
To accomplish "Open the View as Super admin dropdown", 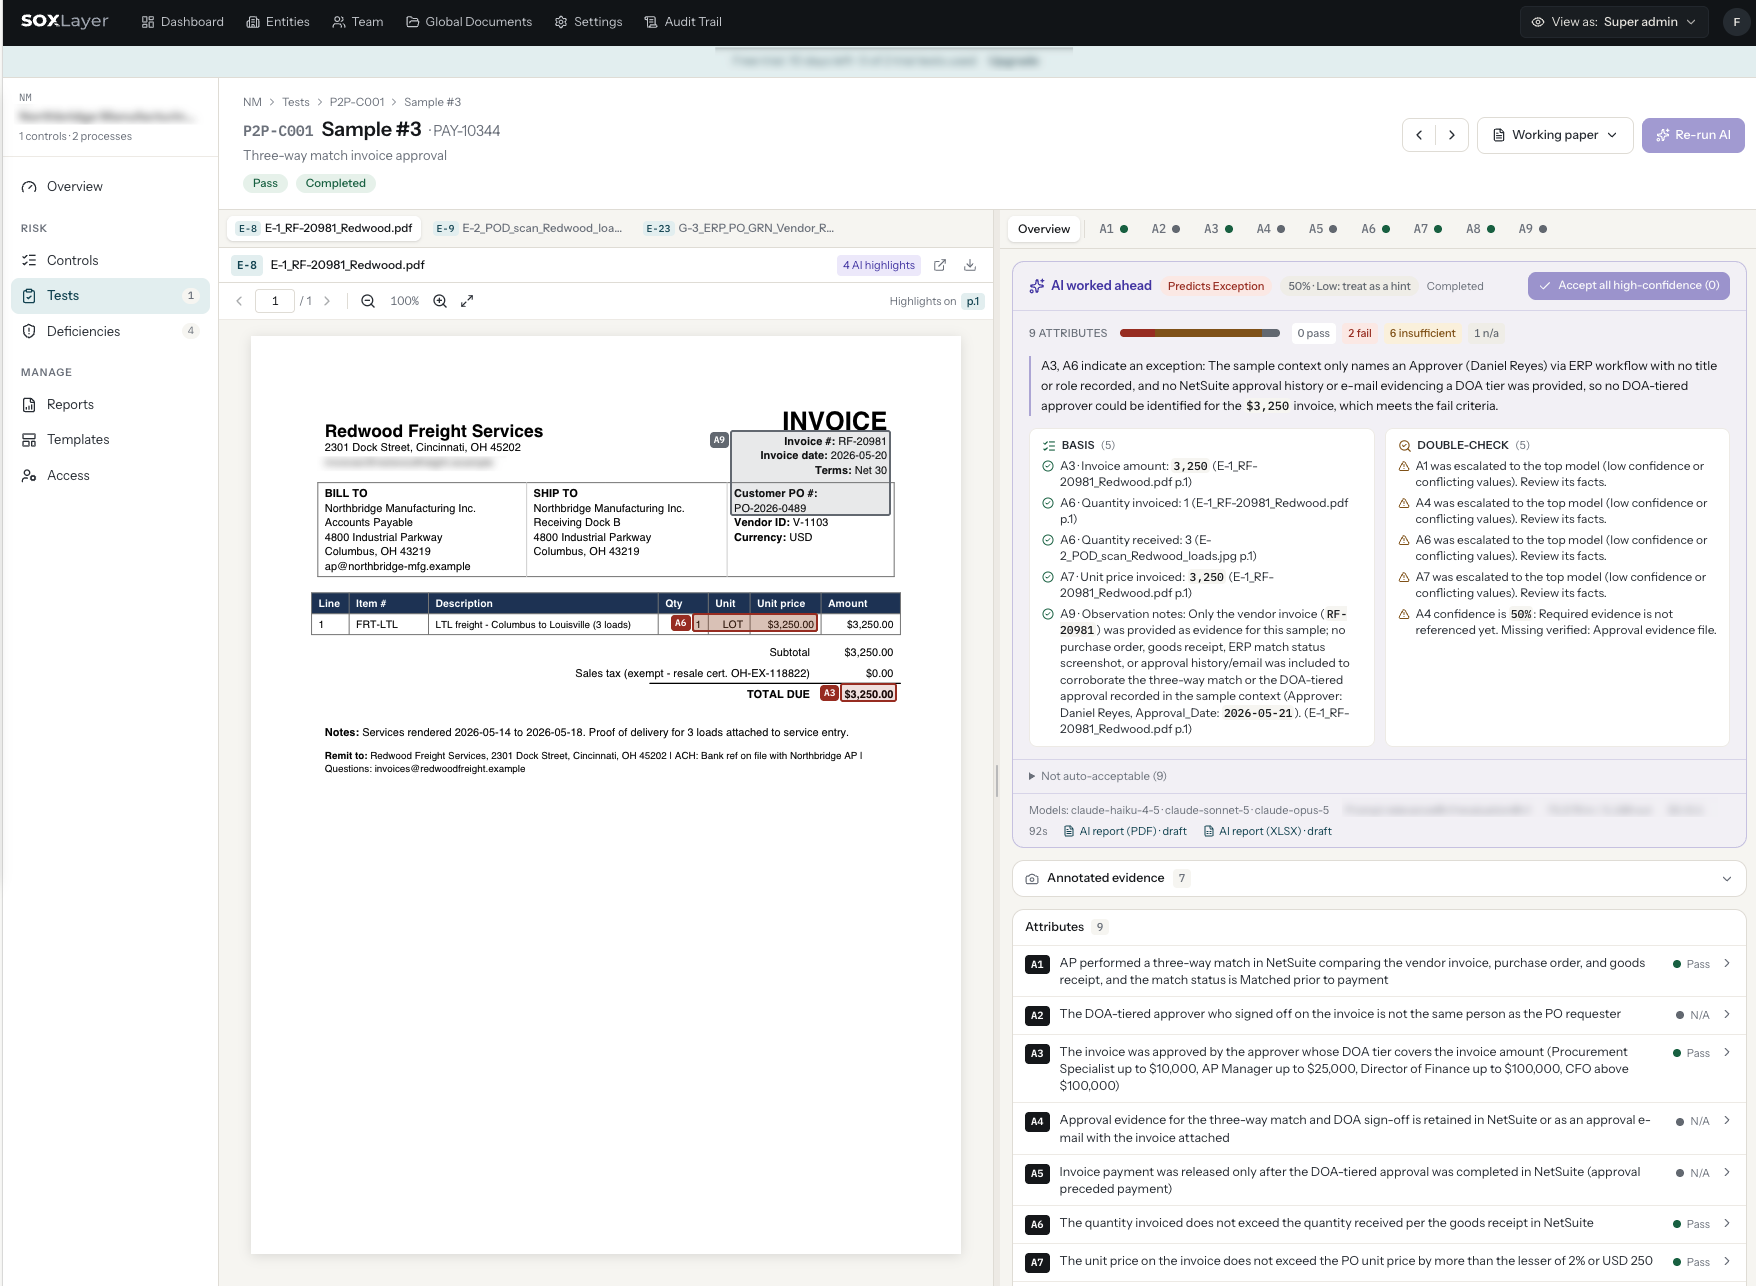I will [1614, 22].
